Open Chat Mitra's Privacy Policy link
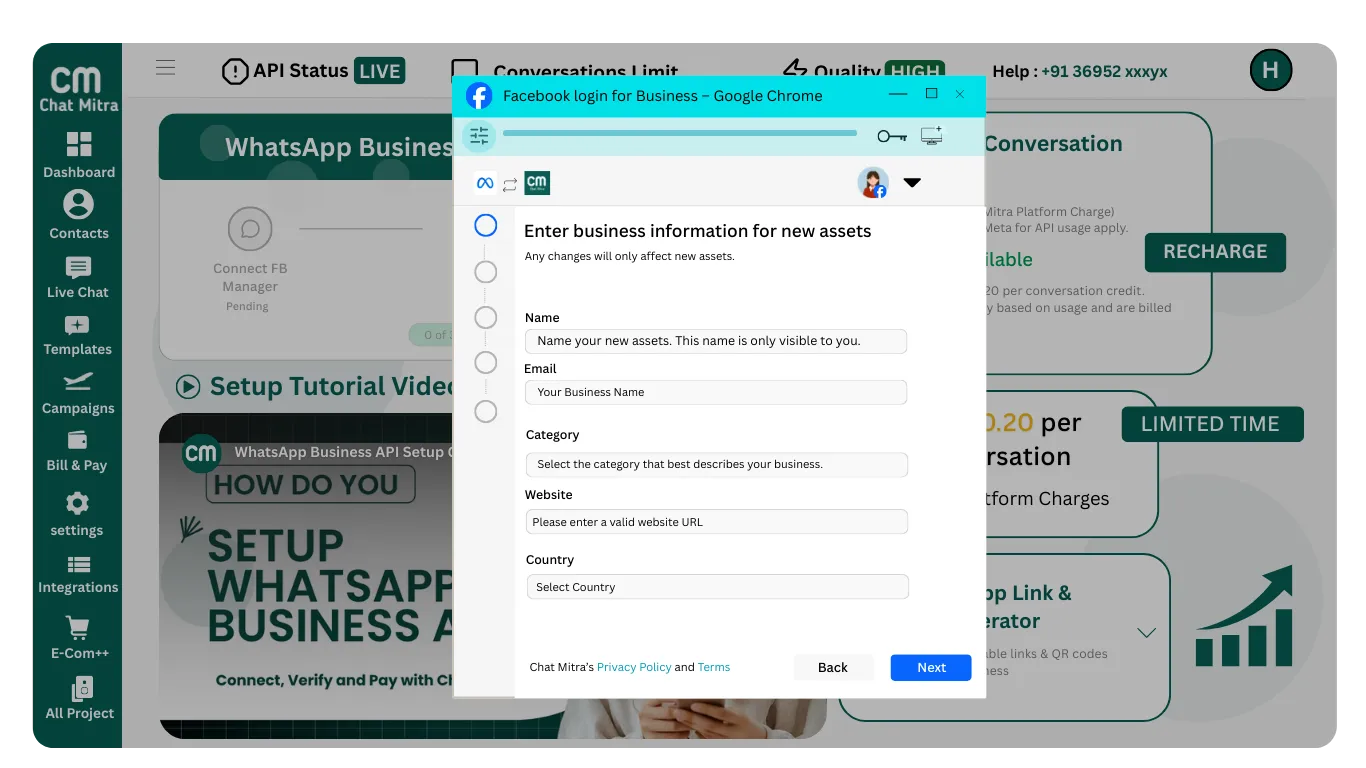The height and width of the screenshot is (768, 1366). point(634,667)
